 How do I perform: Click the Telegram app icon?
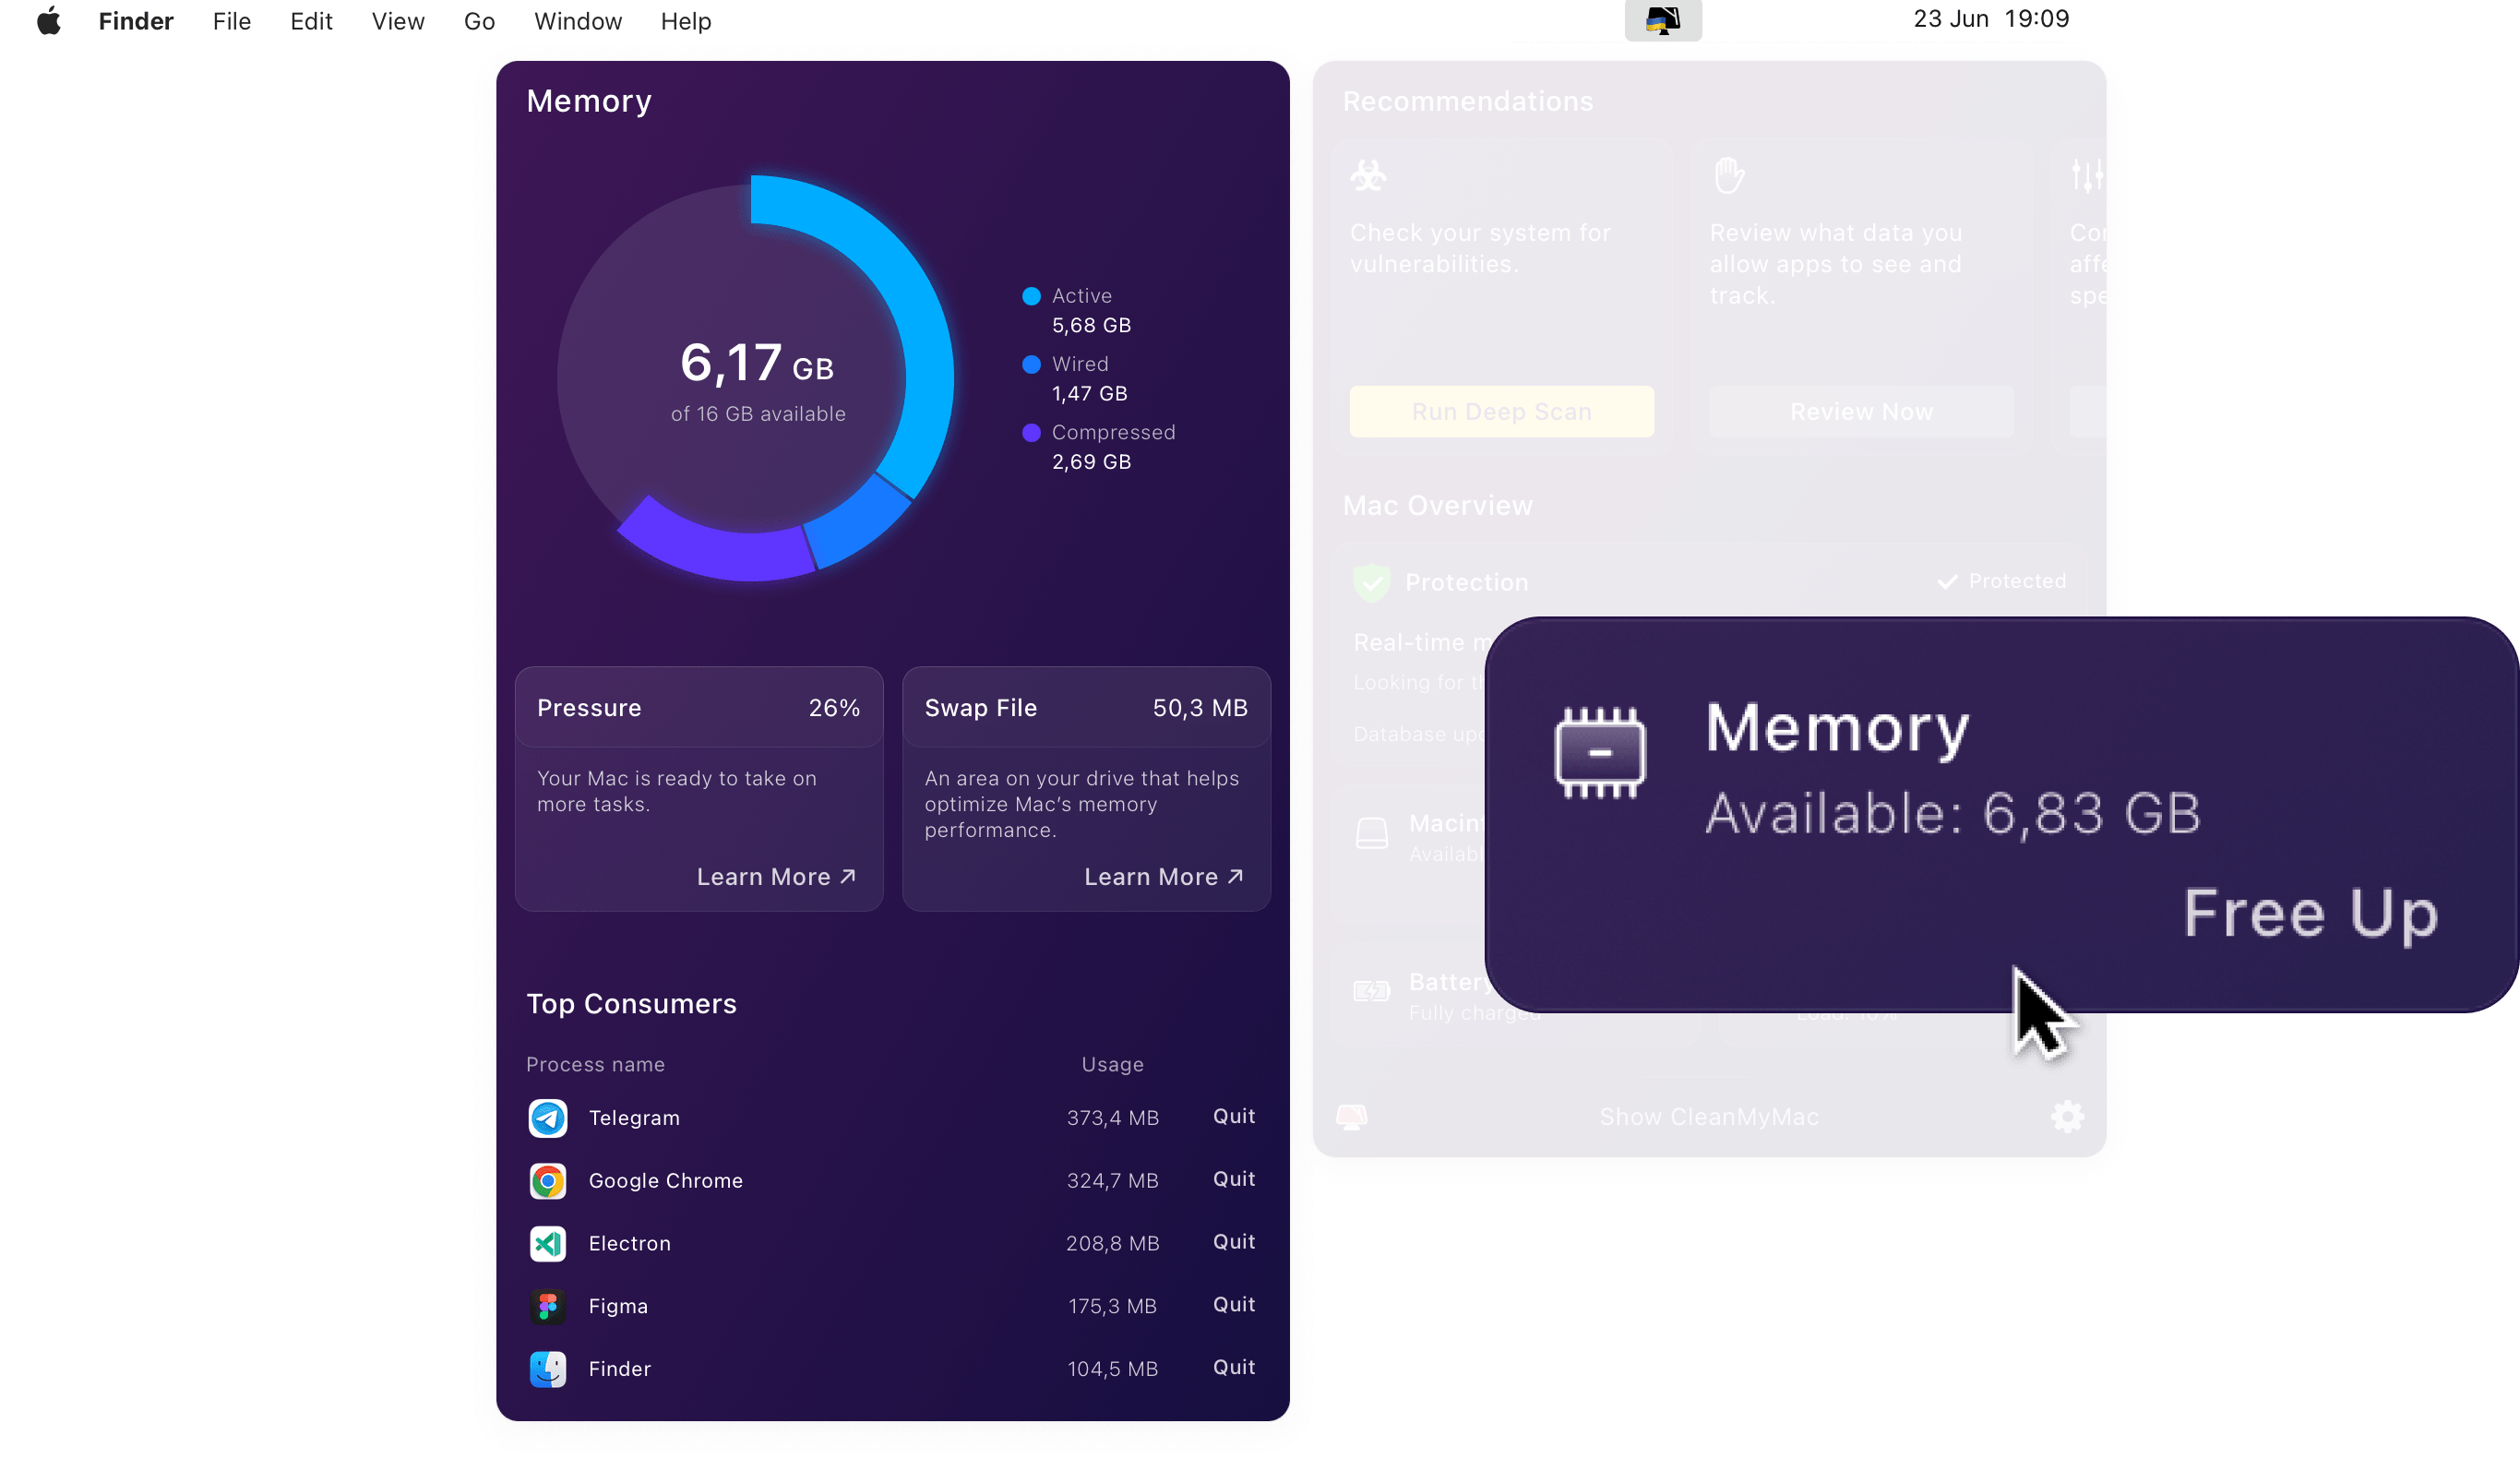click(547, 1118)
